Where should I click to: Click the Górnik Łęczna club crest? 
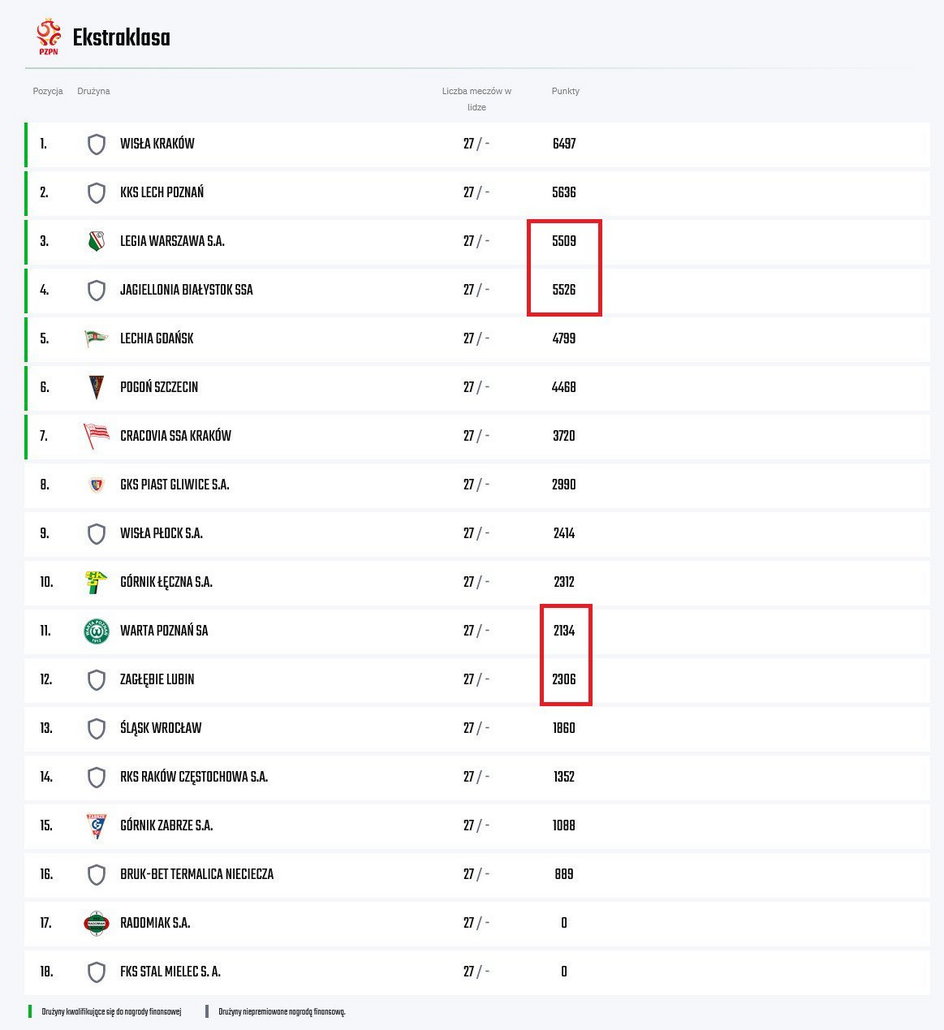coord(96,582)
